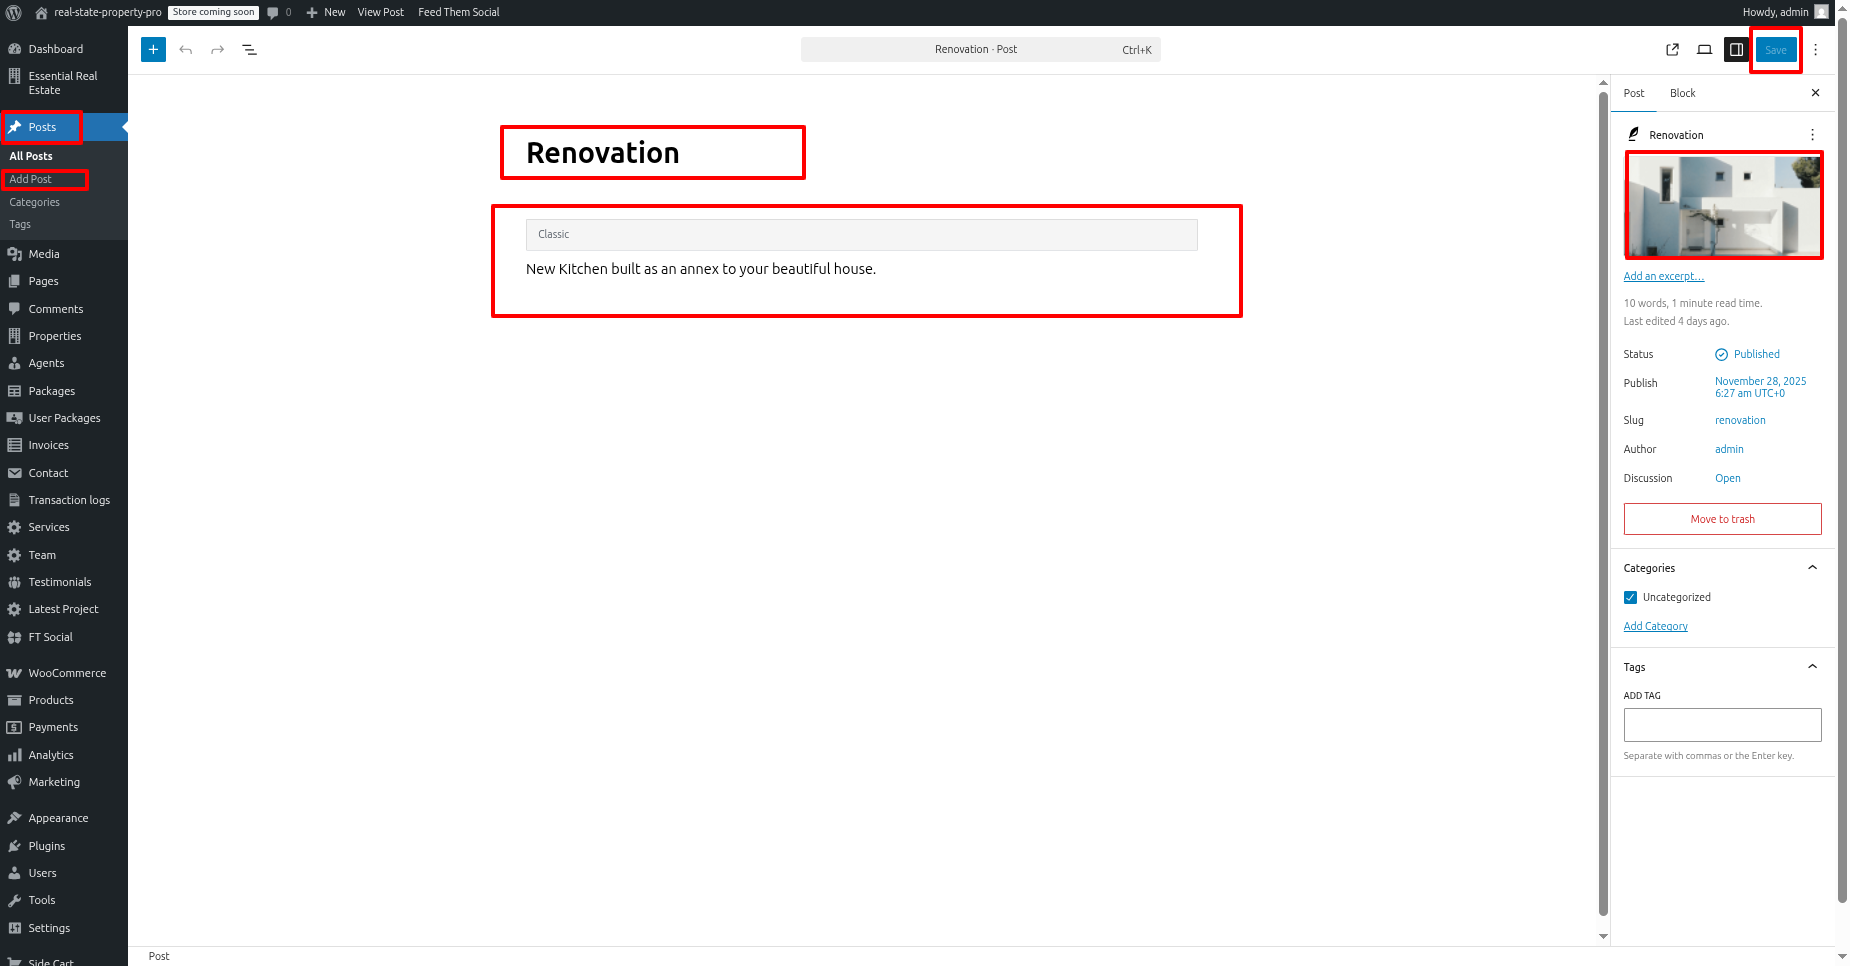The image size is (1850, 966).
Task: Open WooCommerce in the admin sidebar
Action: (x=66, y=673)
